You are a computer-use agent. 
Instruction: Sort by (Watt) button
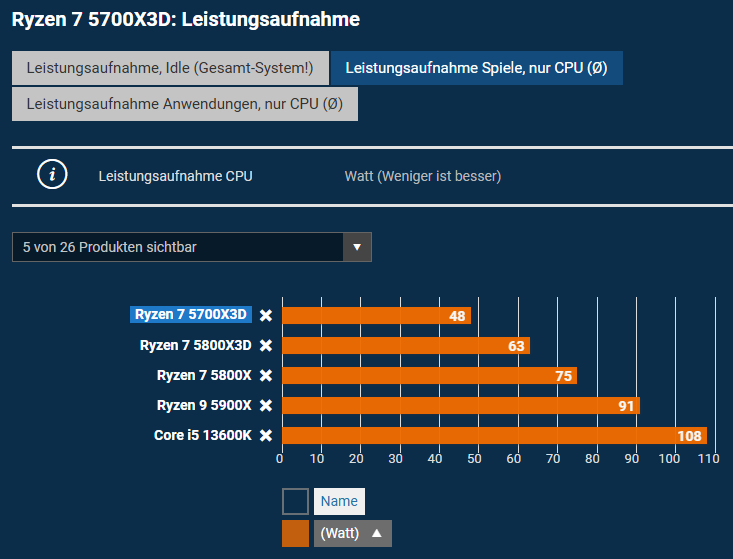352,533
